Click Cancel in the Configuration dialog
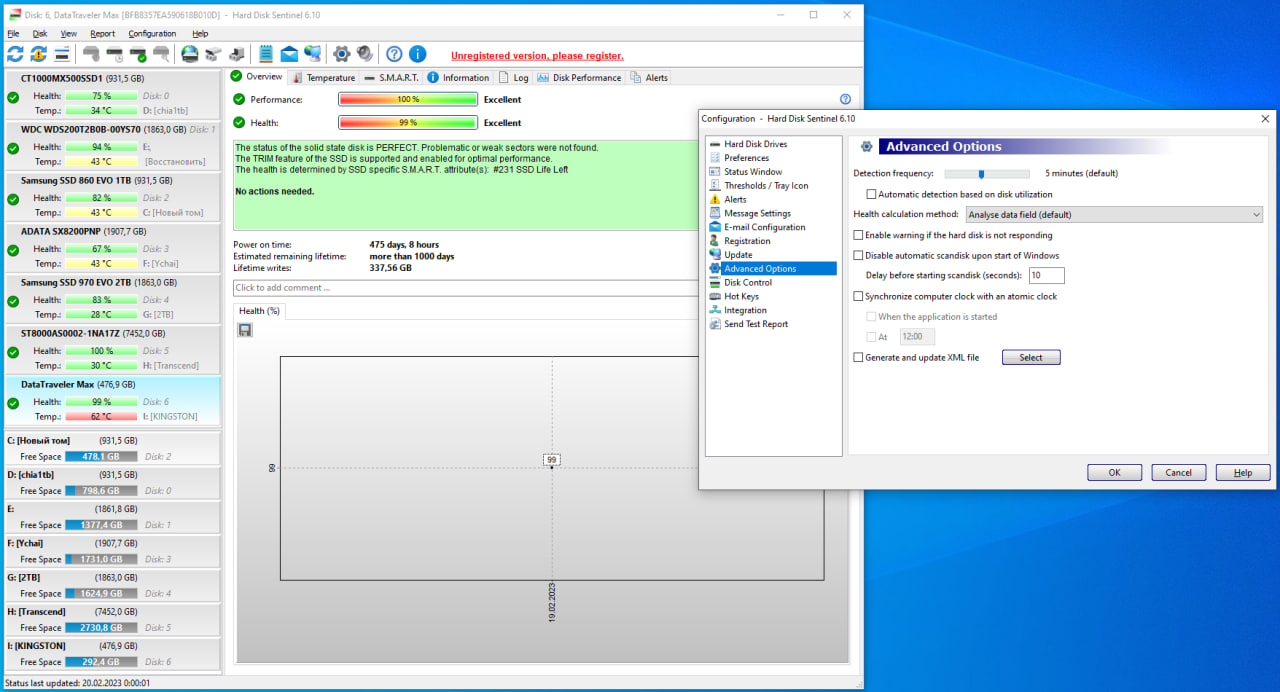The height and width of the screenshot is (692, 1280). tap(1179, 472)
